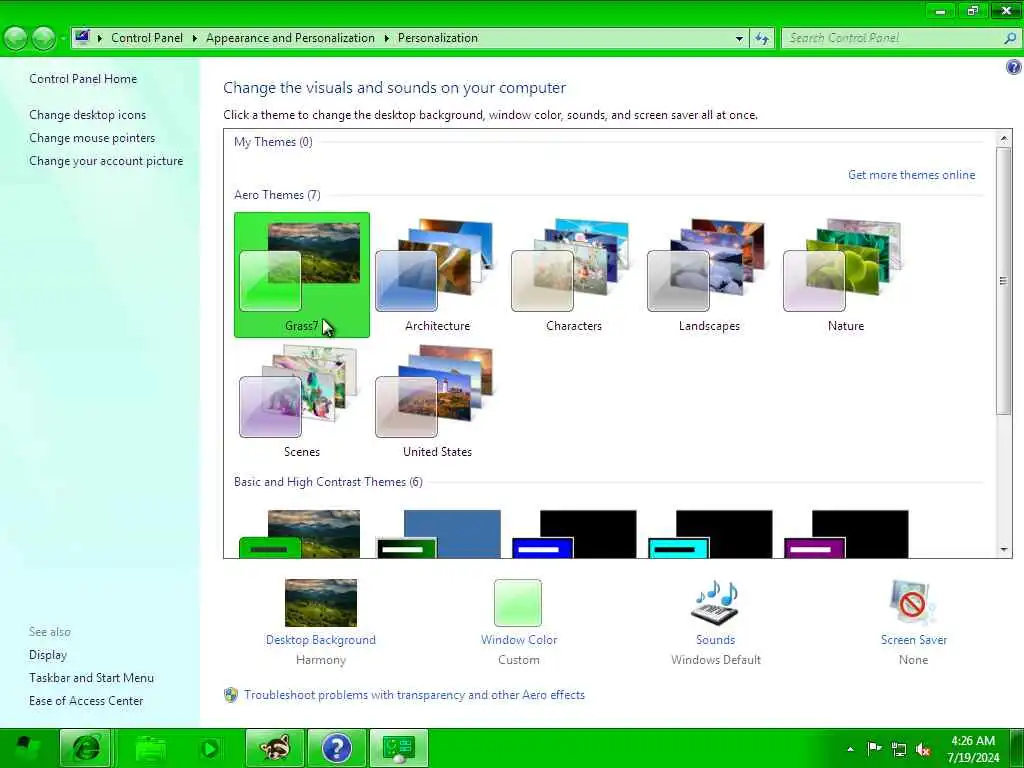Open the address bar history dropdown
Screen dimensions: 1024x768
(x=739, y=39)
